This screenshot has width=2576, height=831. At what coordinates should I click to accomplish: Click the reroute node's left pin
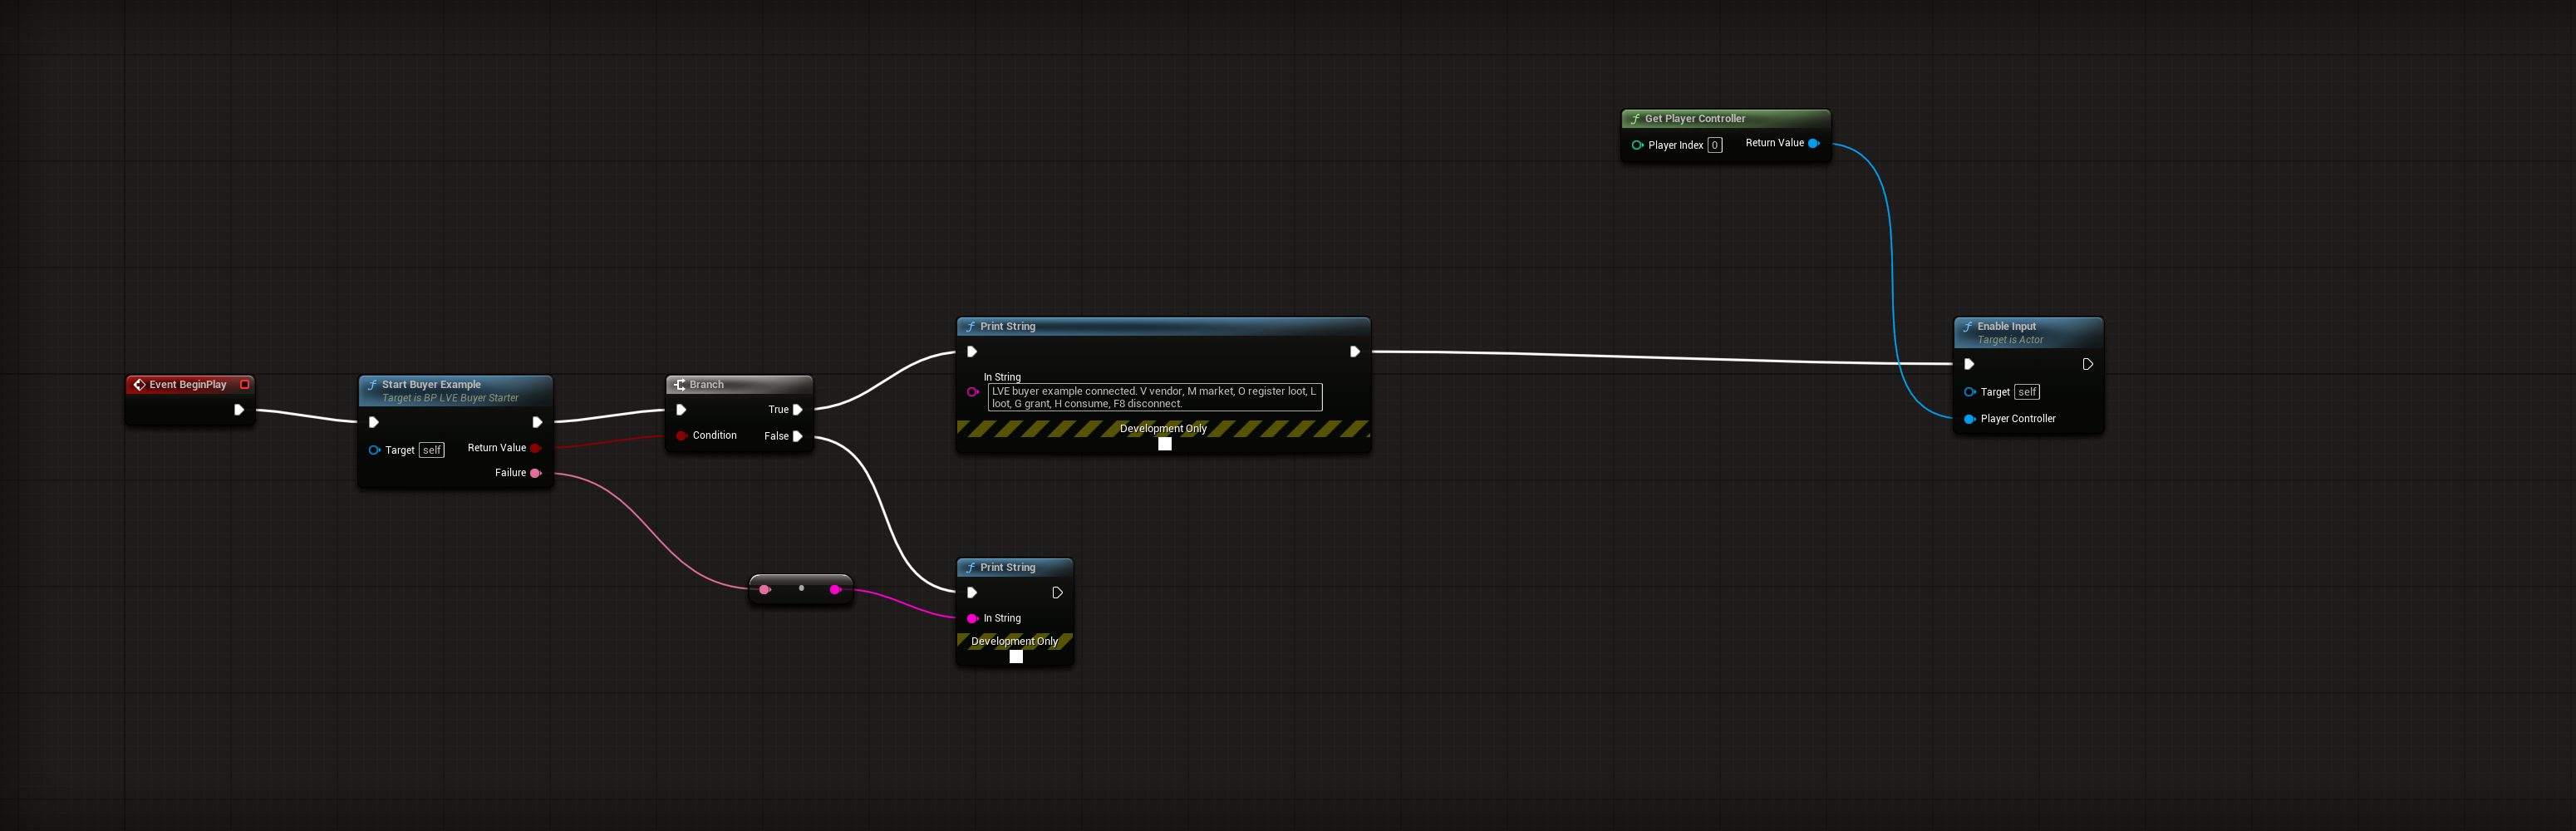tap(765, 590)
